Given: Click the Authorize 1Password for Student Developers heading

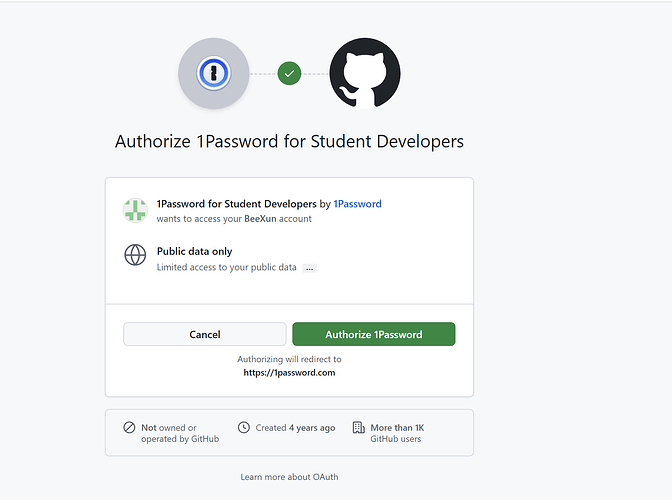Looking at the screenshot, I should click(289, 141).
